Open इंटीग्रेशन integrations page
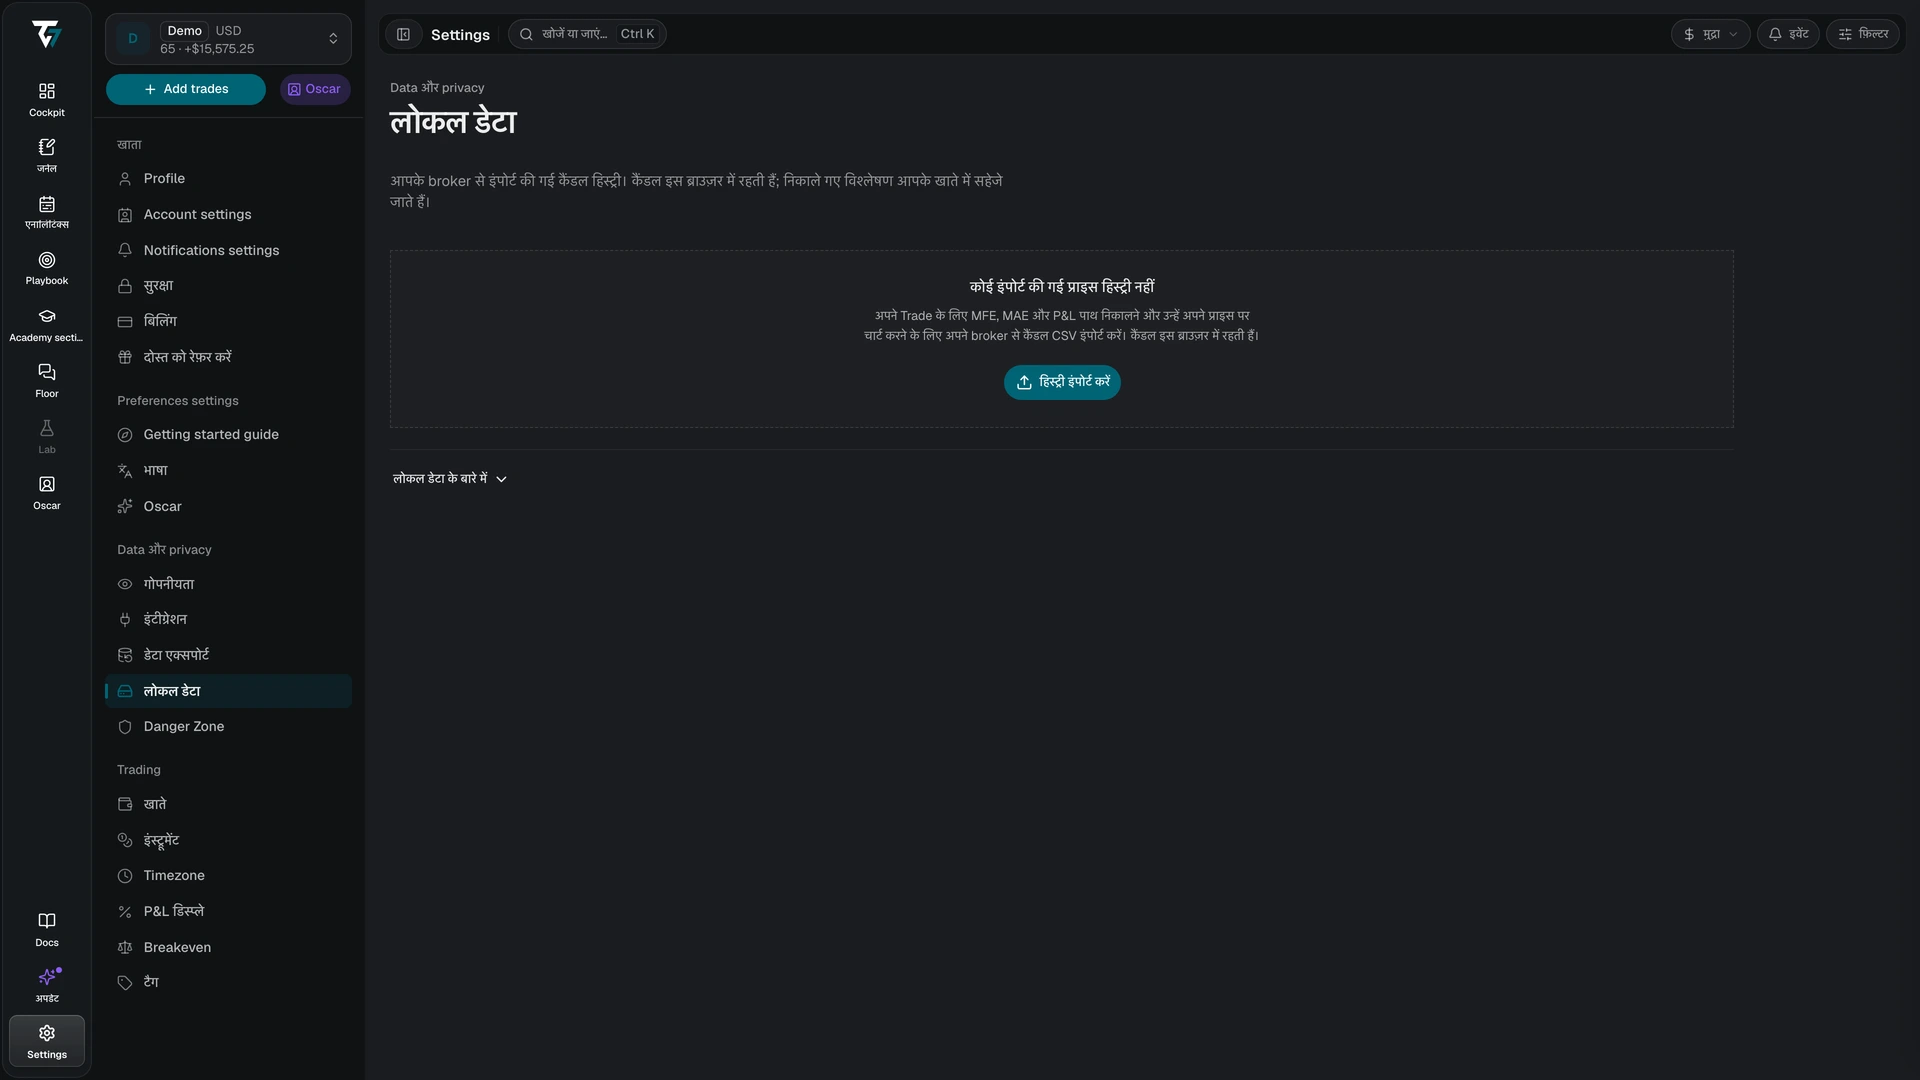Image resolution: width=1920 pixels, height=1080 pixels. (228, 620)
